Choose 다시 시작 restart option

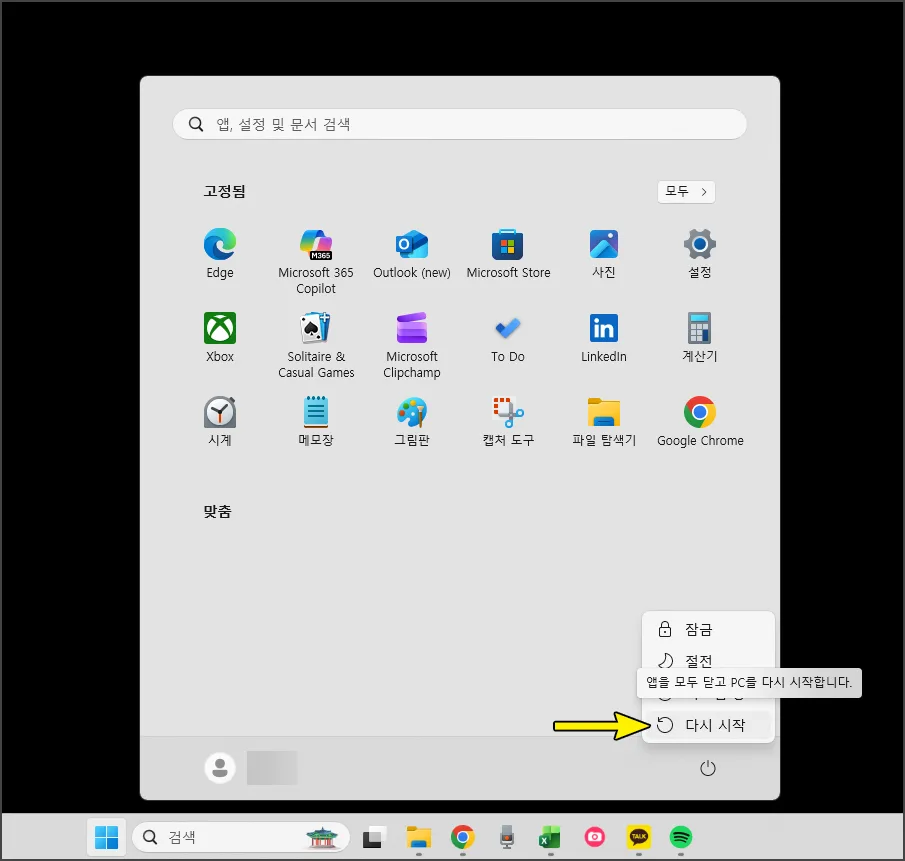click(x=708, y=725)
